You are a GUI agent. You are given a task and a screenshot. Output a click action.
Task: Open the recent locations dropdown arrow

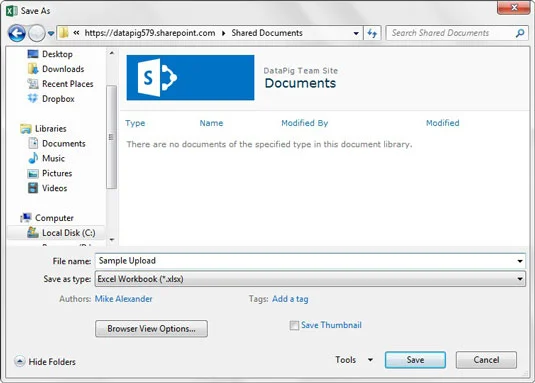click(51, 33)
